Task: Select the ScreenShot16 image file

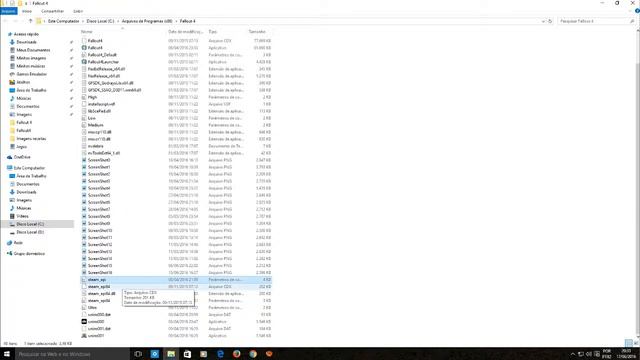Action: [100, 272]
